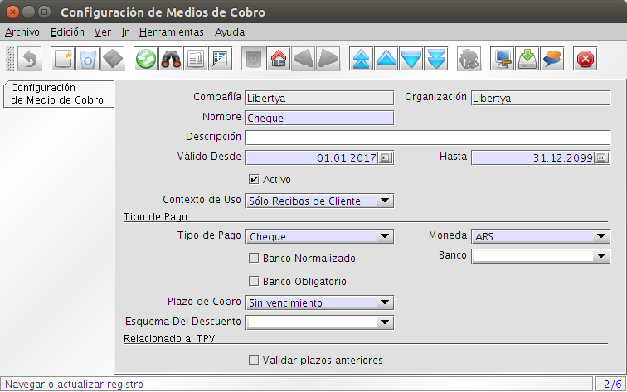Click the delete record trash icon
Viewport: 627px width, 392px height.
[88, 59]
